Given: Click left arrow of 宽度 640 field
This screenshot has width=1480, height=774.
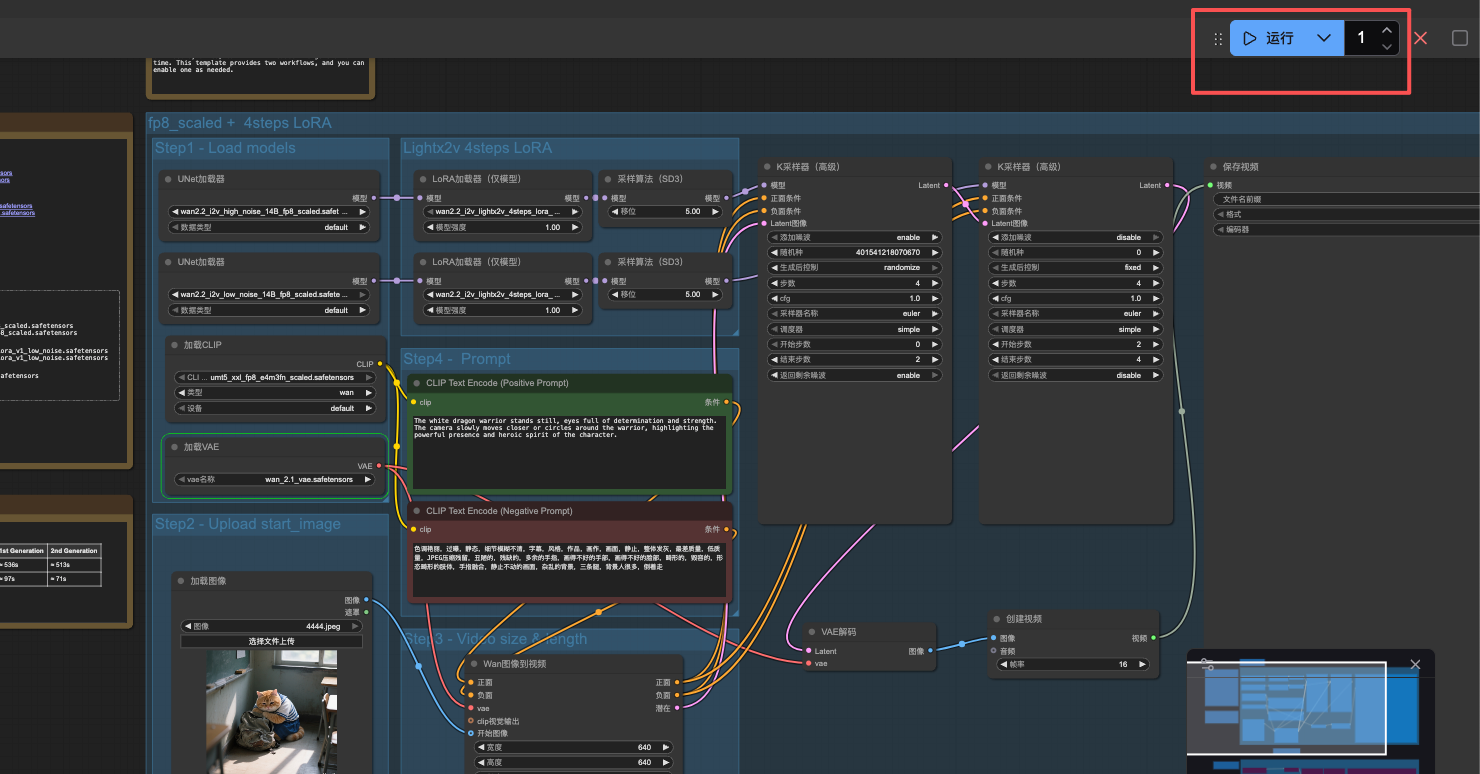Looking at the screenshot, I should pos(481,747).
